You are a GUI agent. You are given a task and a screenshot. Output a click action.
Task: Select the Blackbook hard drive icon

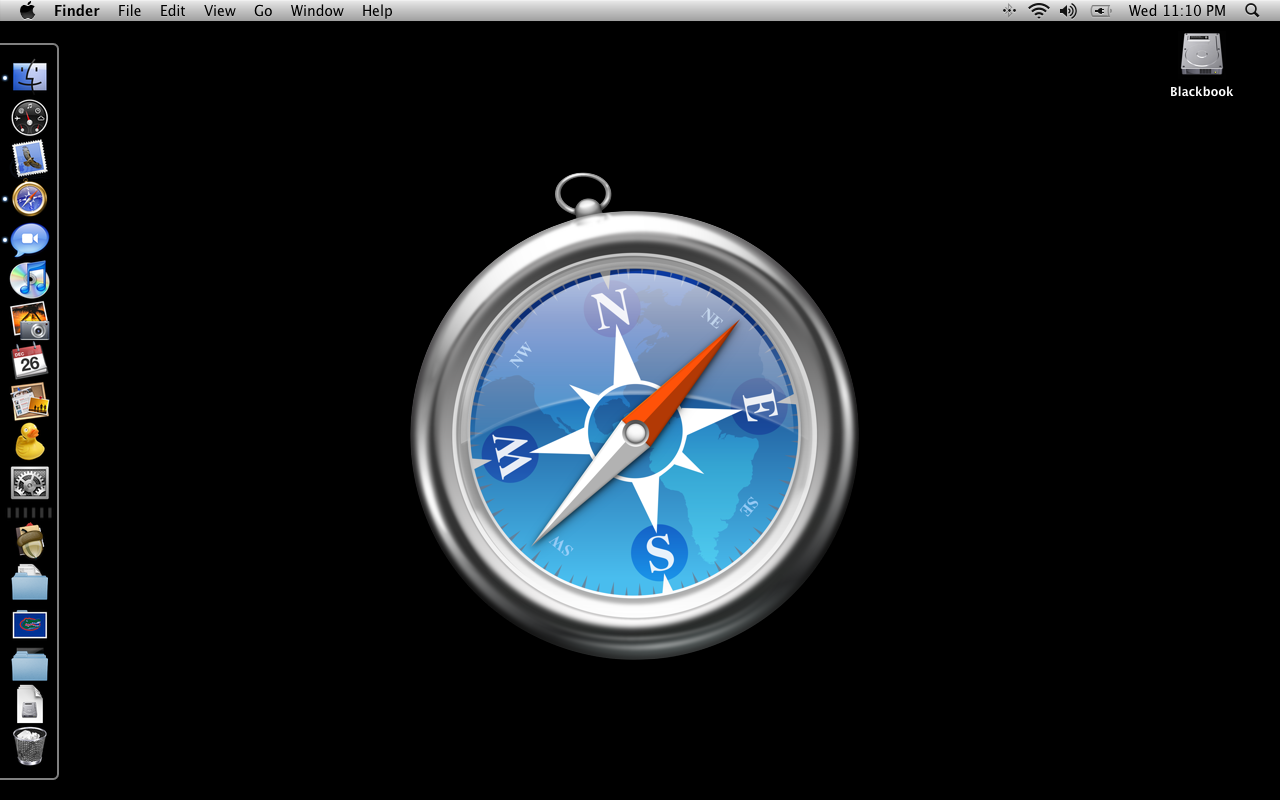click(1202, 55)
